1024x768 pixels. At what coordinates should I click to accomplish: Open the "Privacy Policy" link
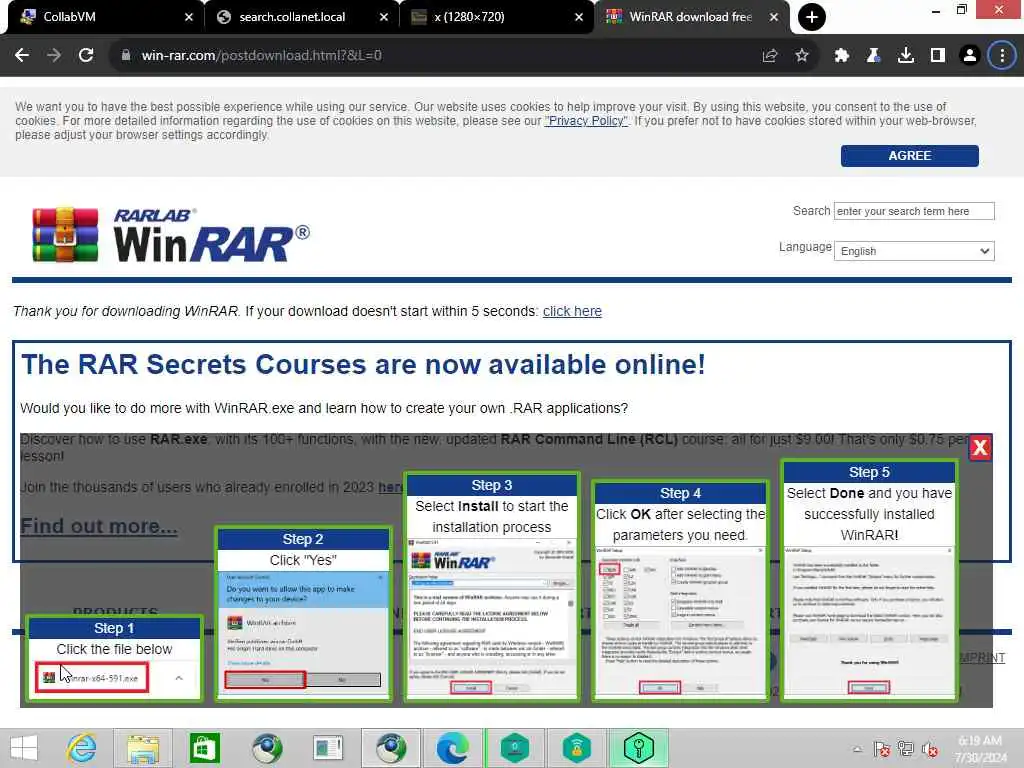coord(586,121)
